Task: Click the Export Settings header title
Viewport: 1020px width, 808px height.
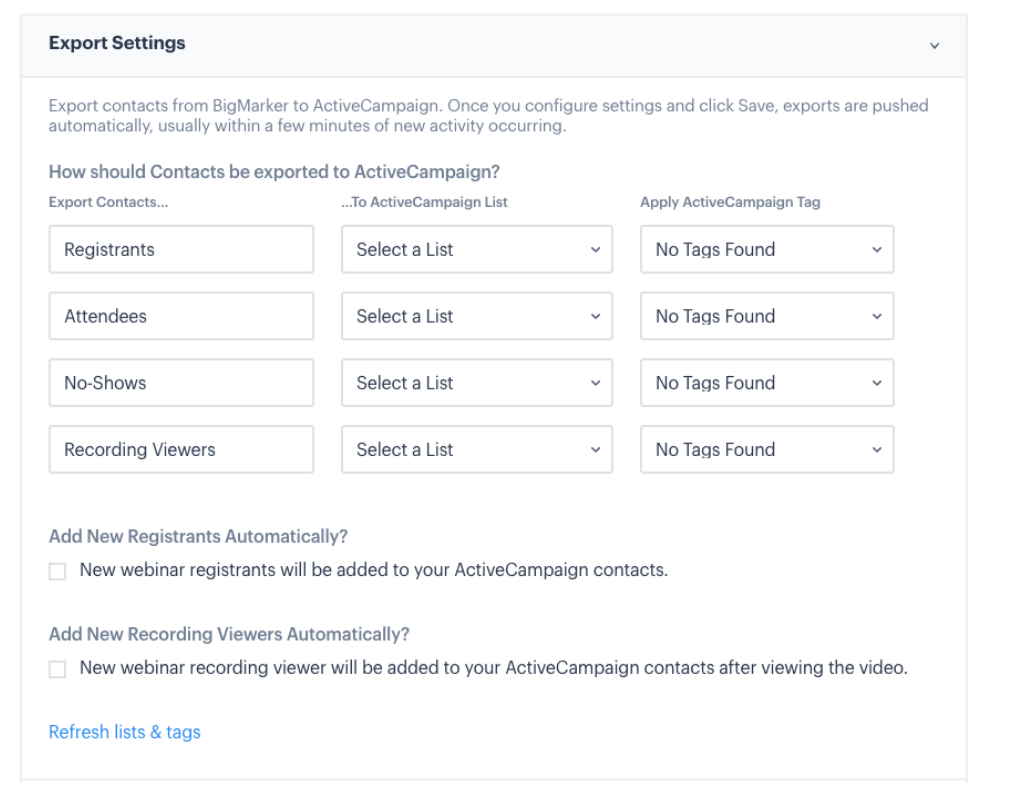Action: click(x=117, y=43)
